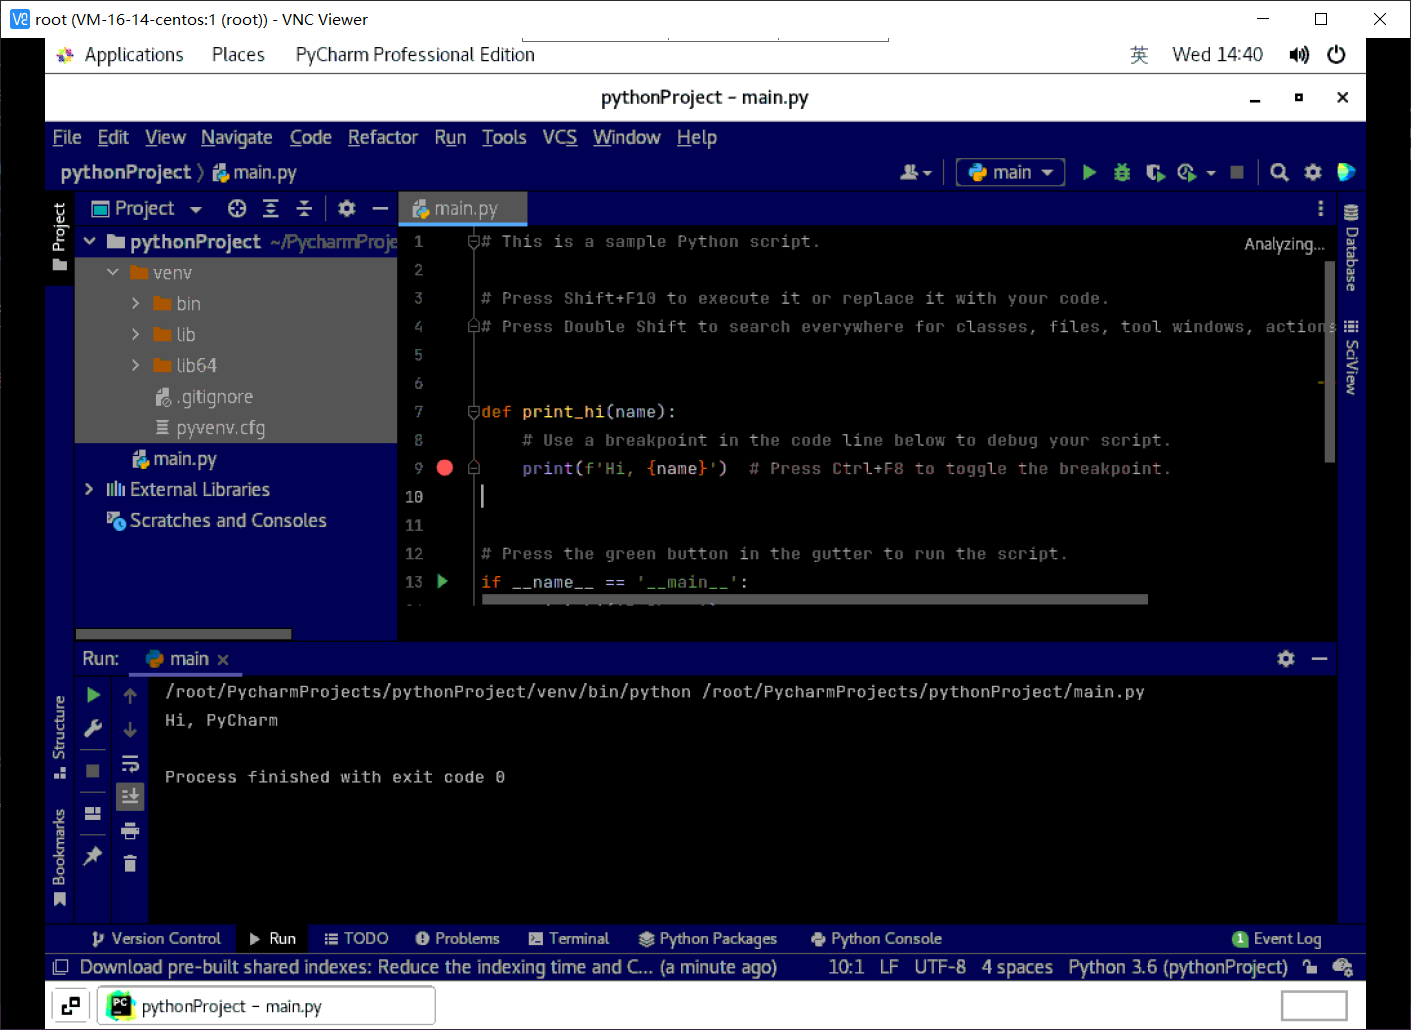This screenshot has height=1030, width=1411.
Task: Click the pythonProject taskbar window button
Action: coord(266,1006)
